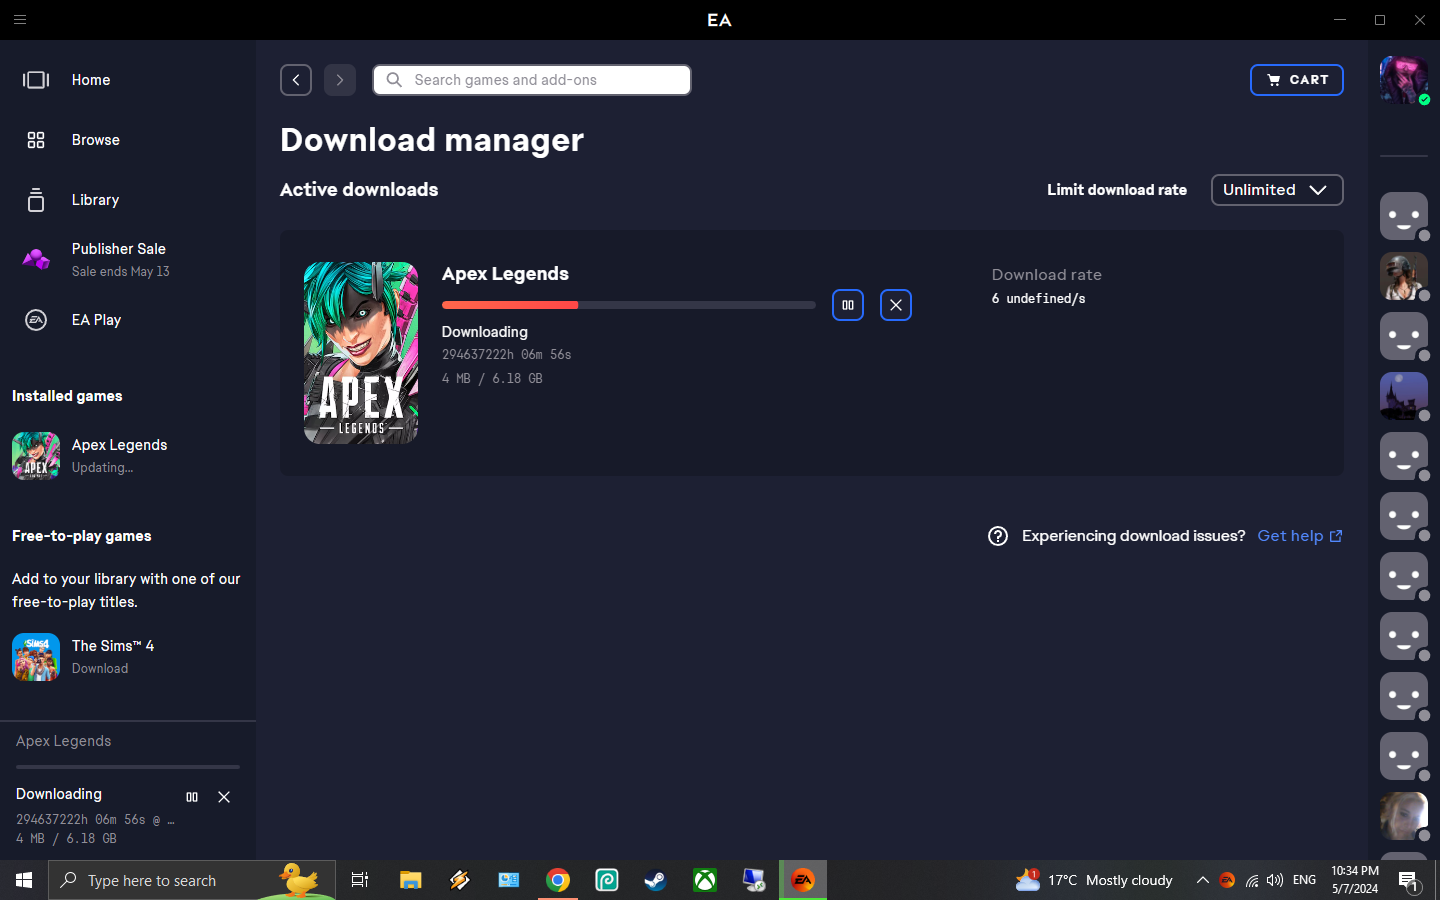
Task: Select Browse in the sidebar
Action: pos(95,140)
